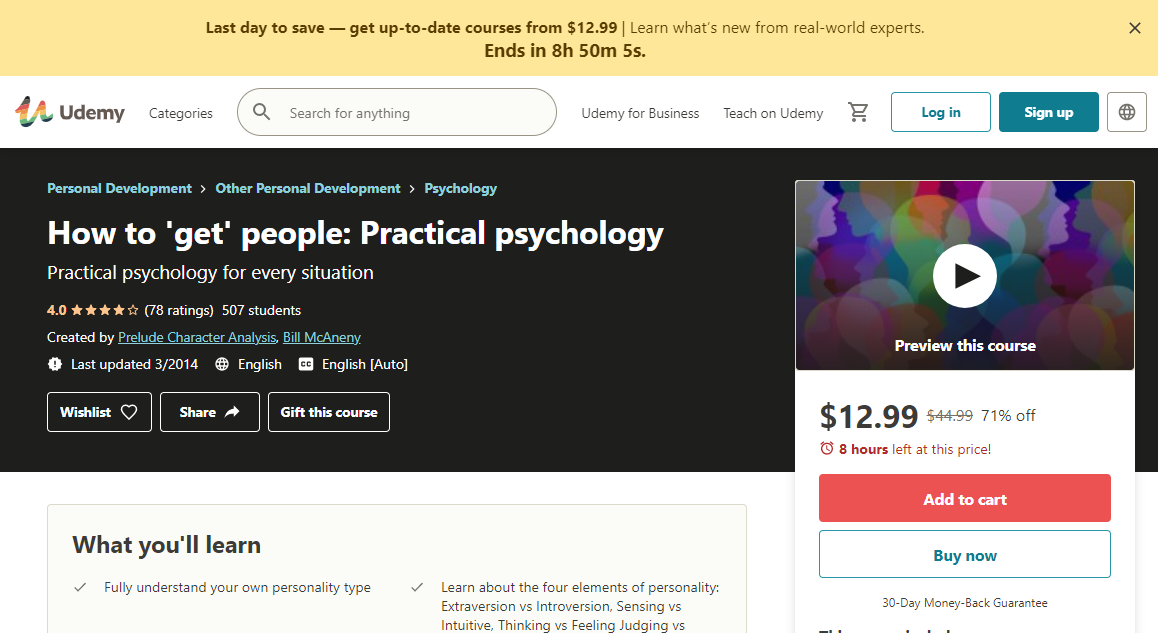Image resolution: width=1158 pixels, height=633 pixels.
Task: Dismiss the sale banner with the X
Action: (x=1135, y=28)
